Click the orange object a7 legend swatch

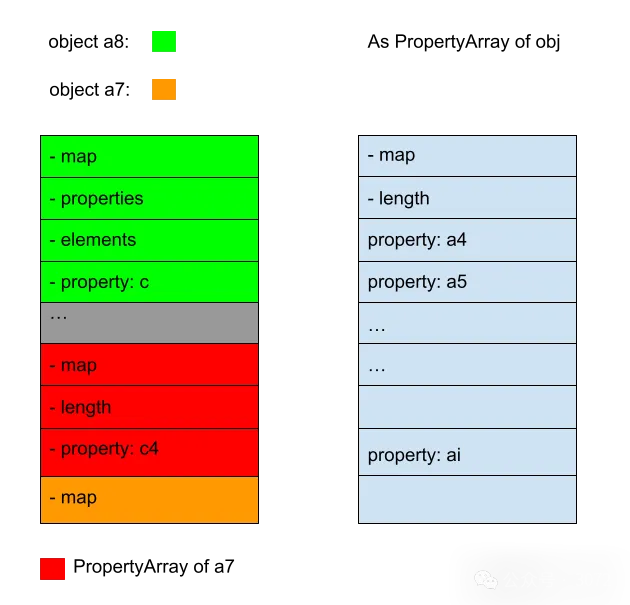164,89
